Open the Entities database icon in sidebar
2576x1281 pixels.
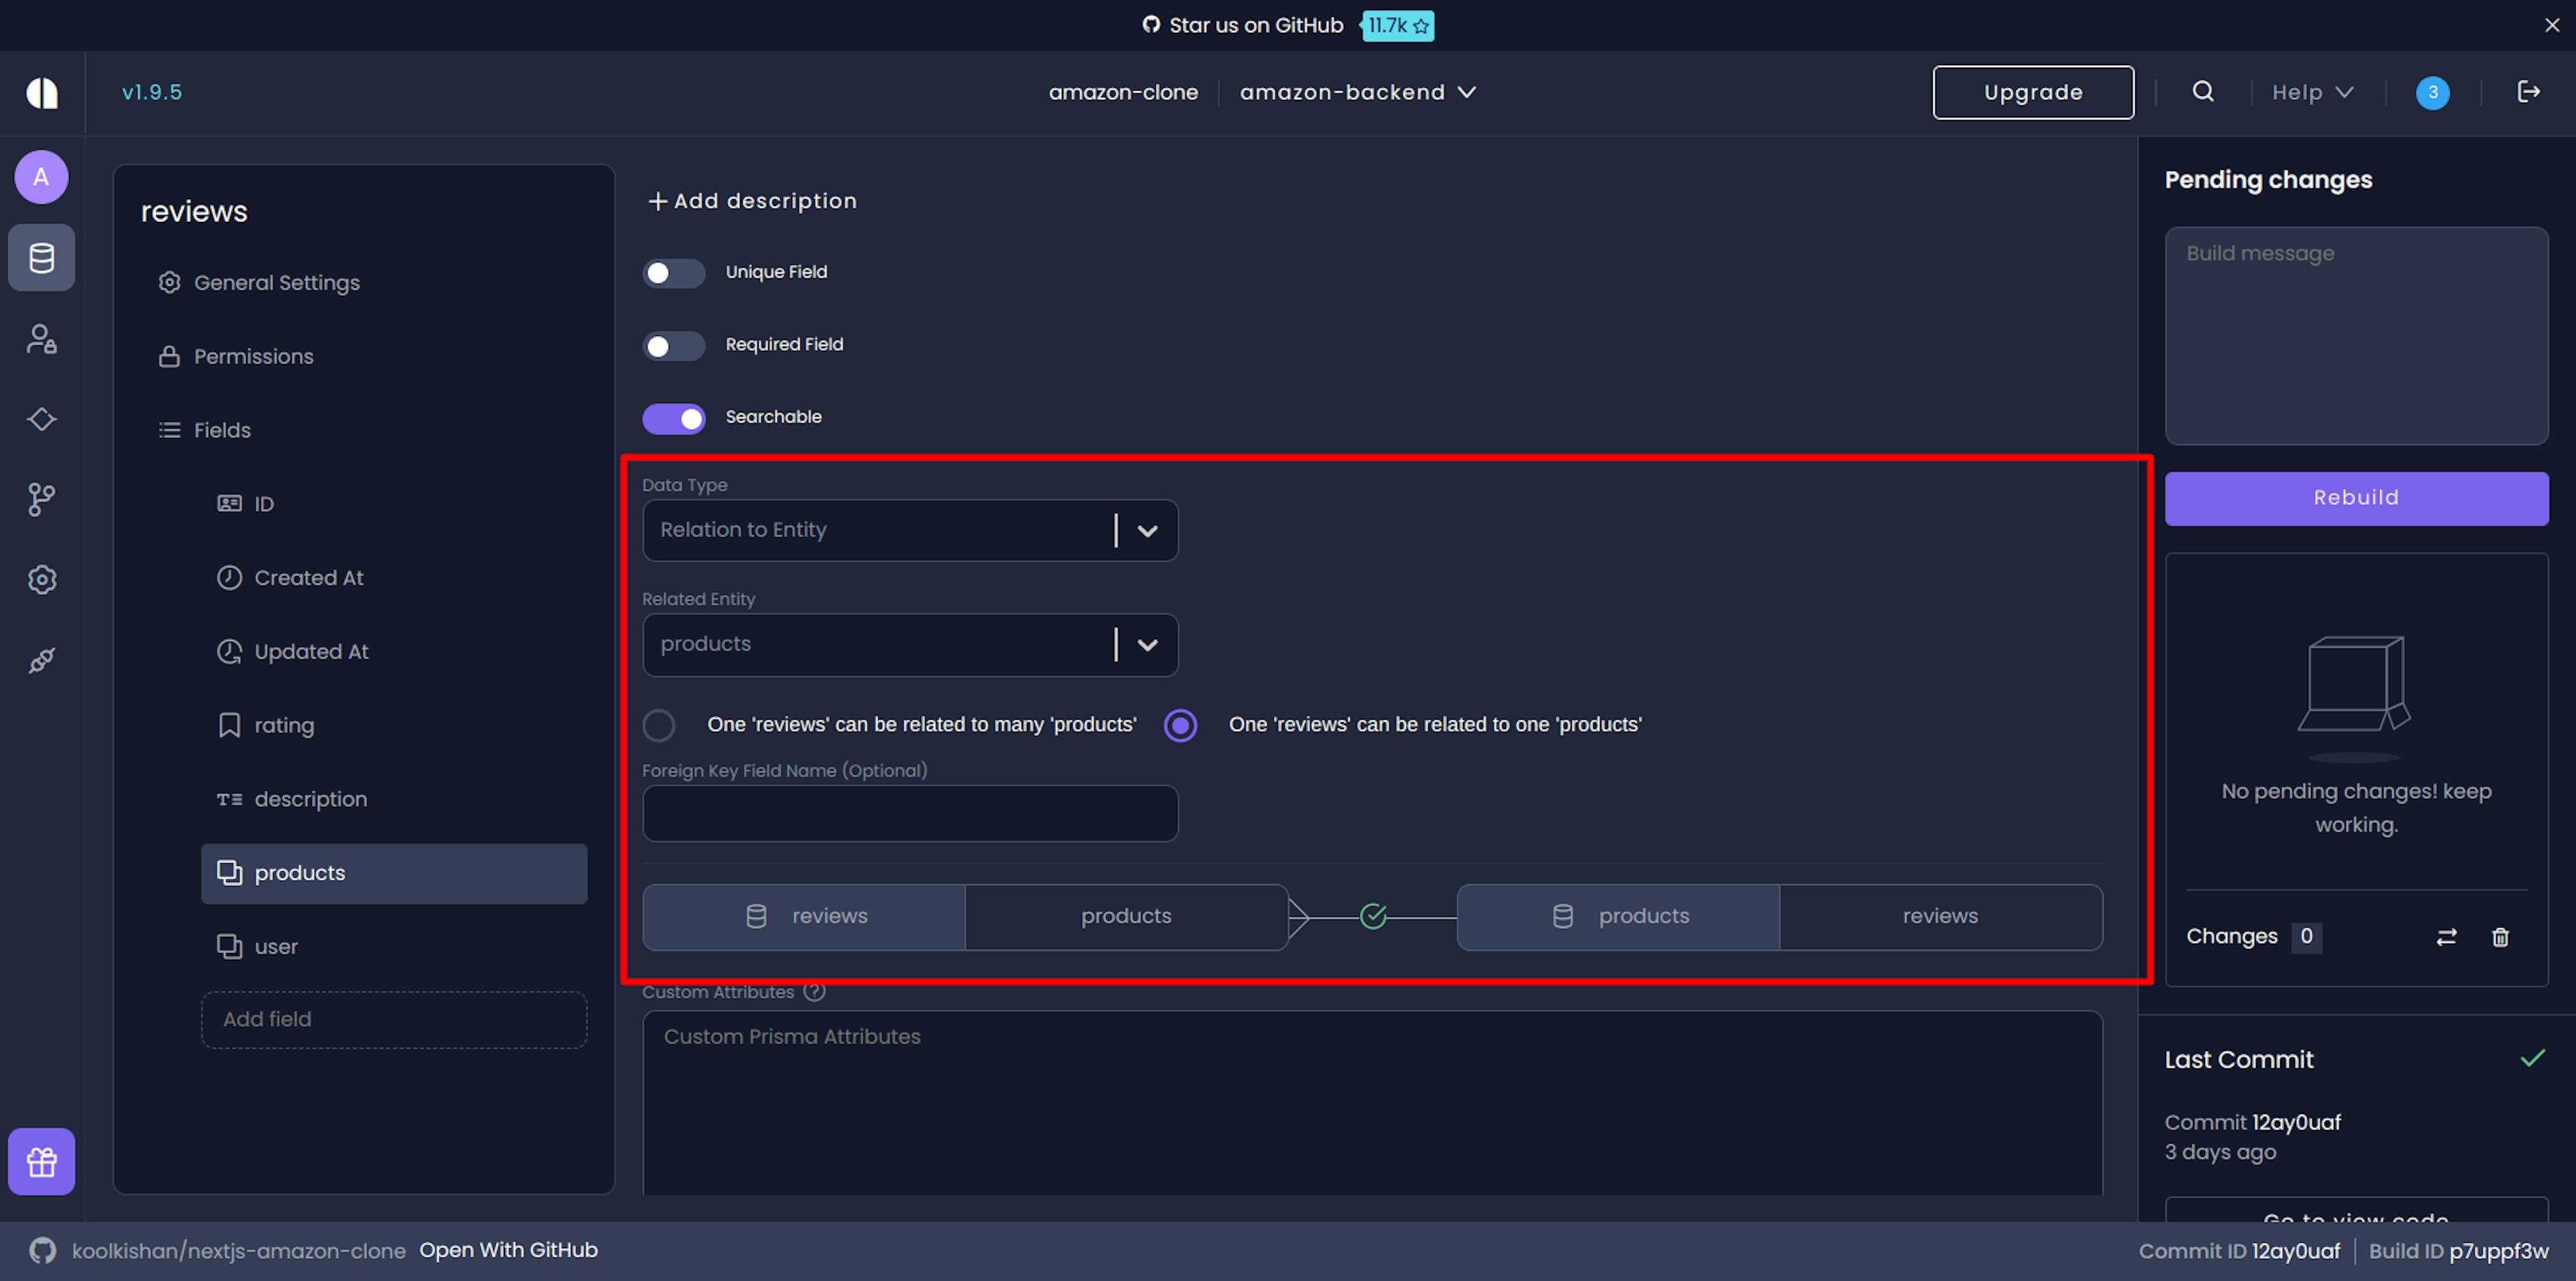click(x=41, y=258)
